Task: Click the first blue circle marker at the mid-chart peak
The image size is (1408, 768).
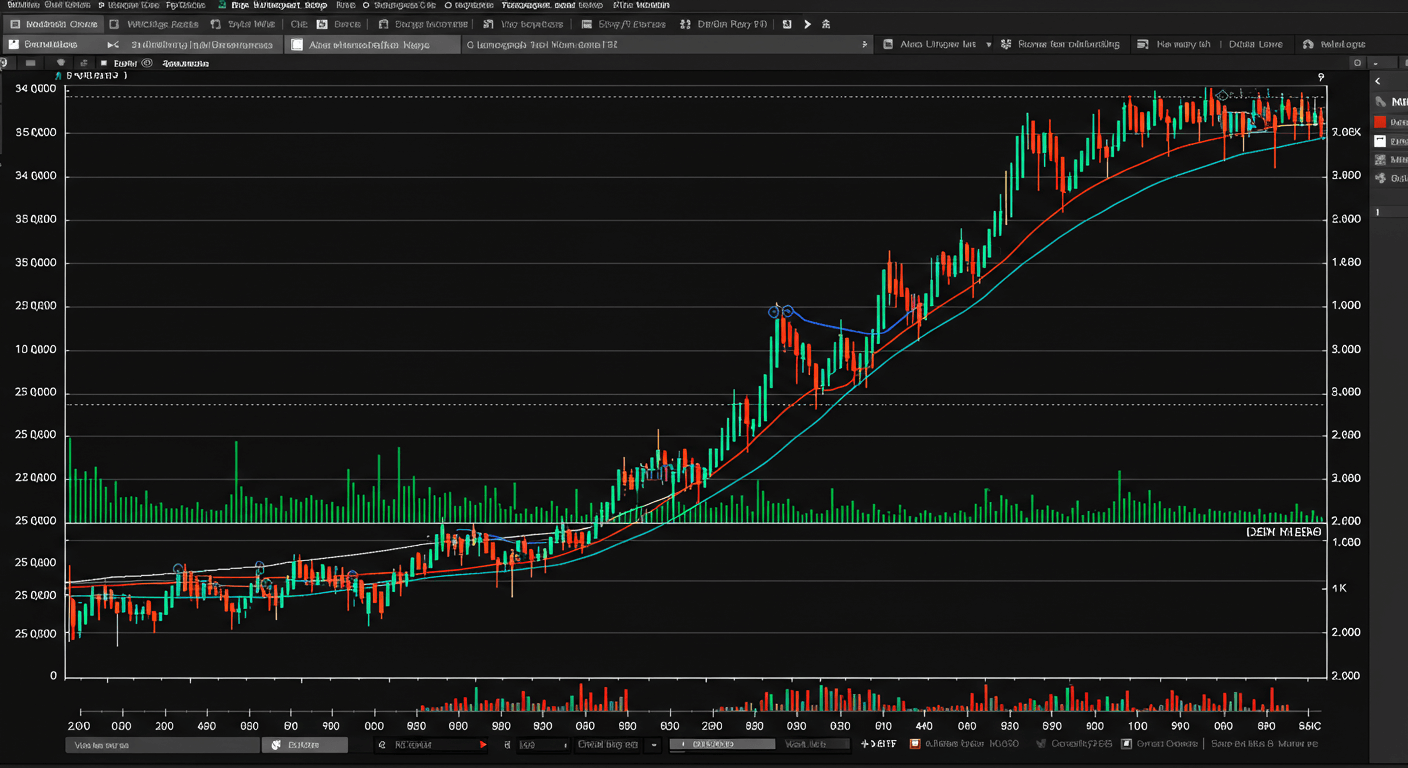Action: pyautogui.click(x=774, y=312)
